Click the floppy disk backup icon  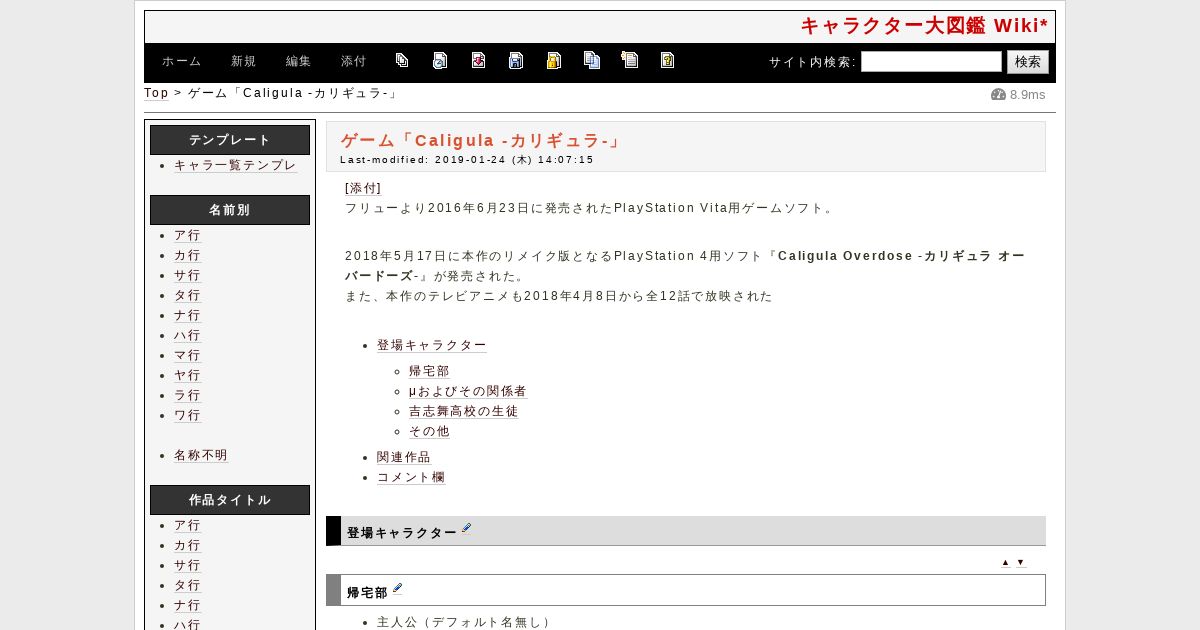(x=516, y=60)
